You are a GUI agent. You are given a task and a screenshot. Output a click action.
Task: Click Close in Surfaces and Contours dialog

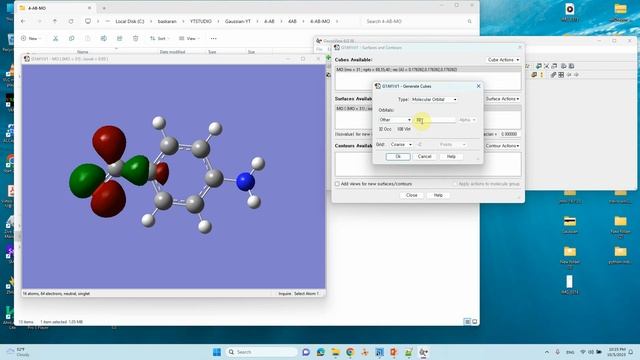[411, 195]
